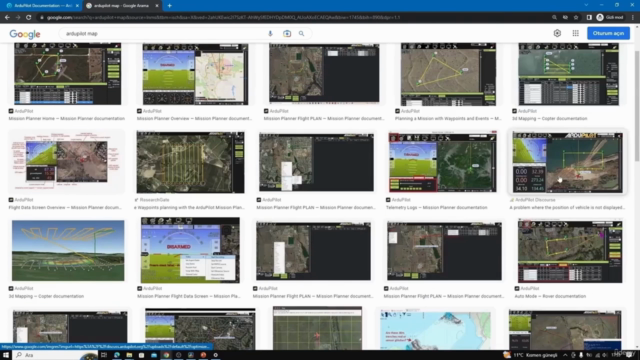Open the DISARMED Flight Data Screen thumbnail

click(x=190, y=250)
